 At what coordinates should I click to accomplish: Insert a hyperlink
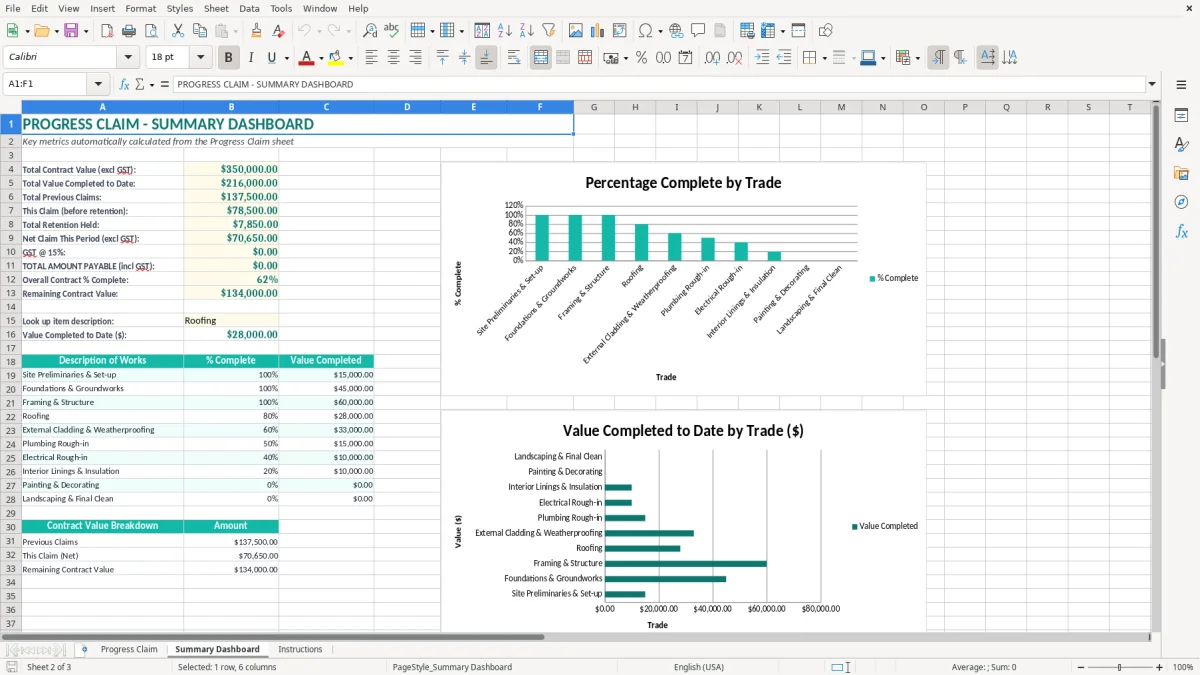click(x=676, y=31)
